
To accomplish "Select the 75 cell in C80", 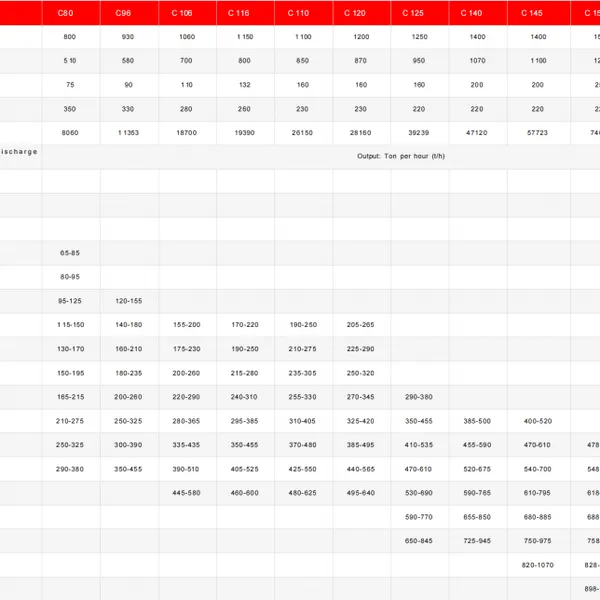I will pyautogui.click(x=70, y=85).
